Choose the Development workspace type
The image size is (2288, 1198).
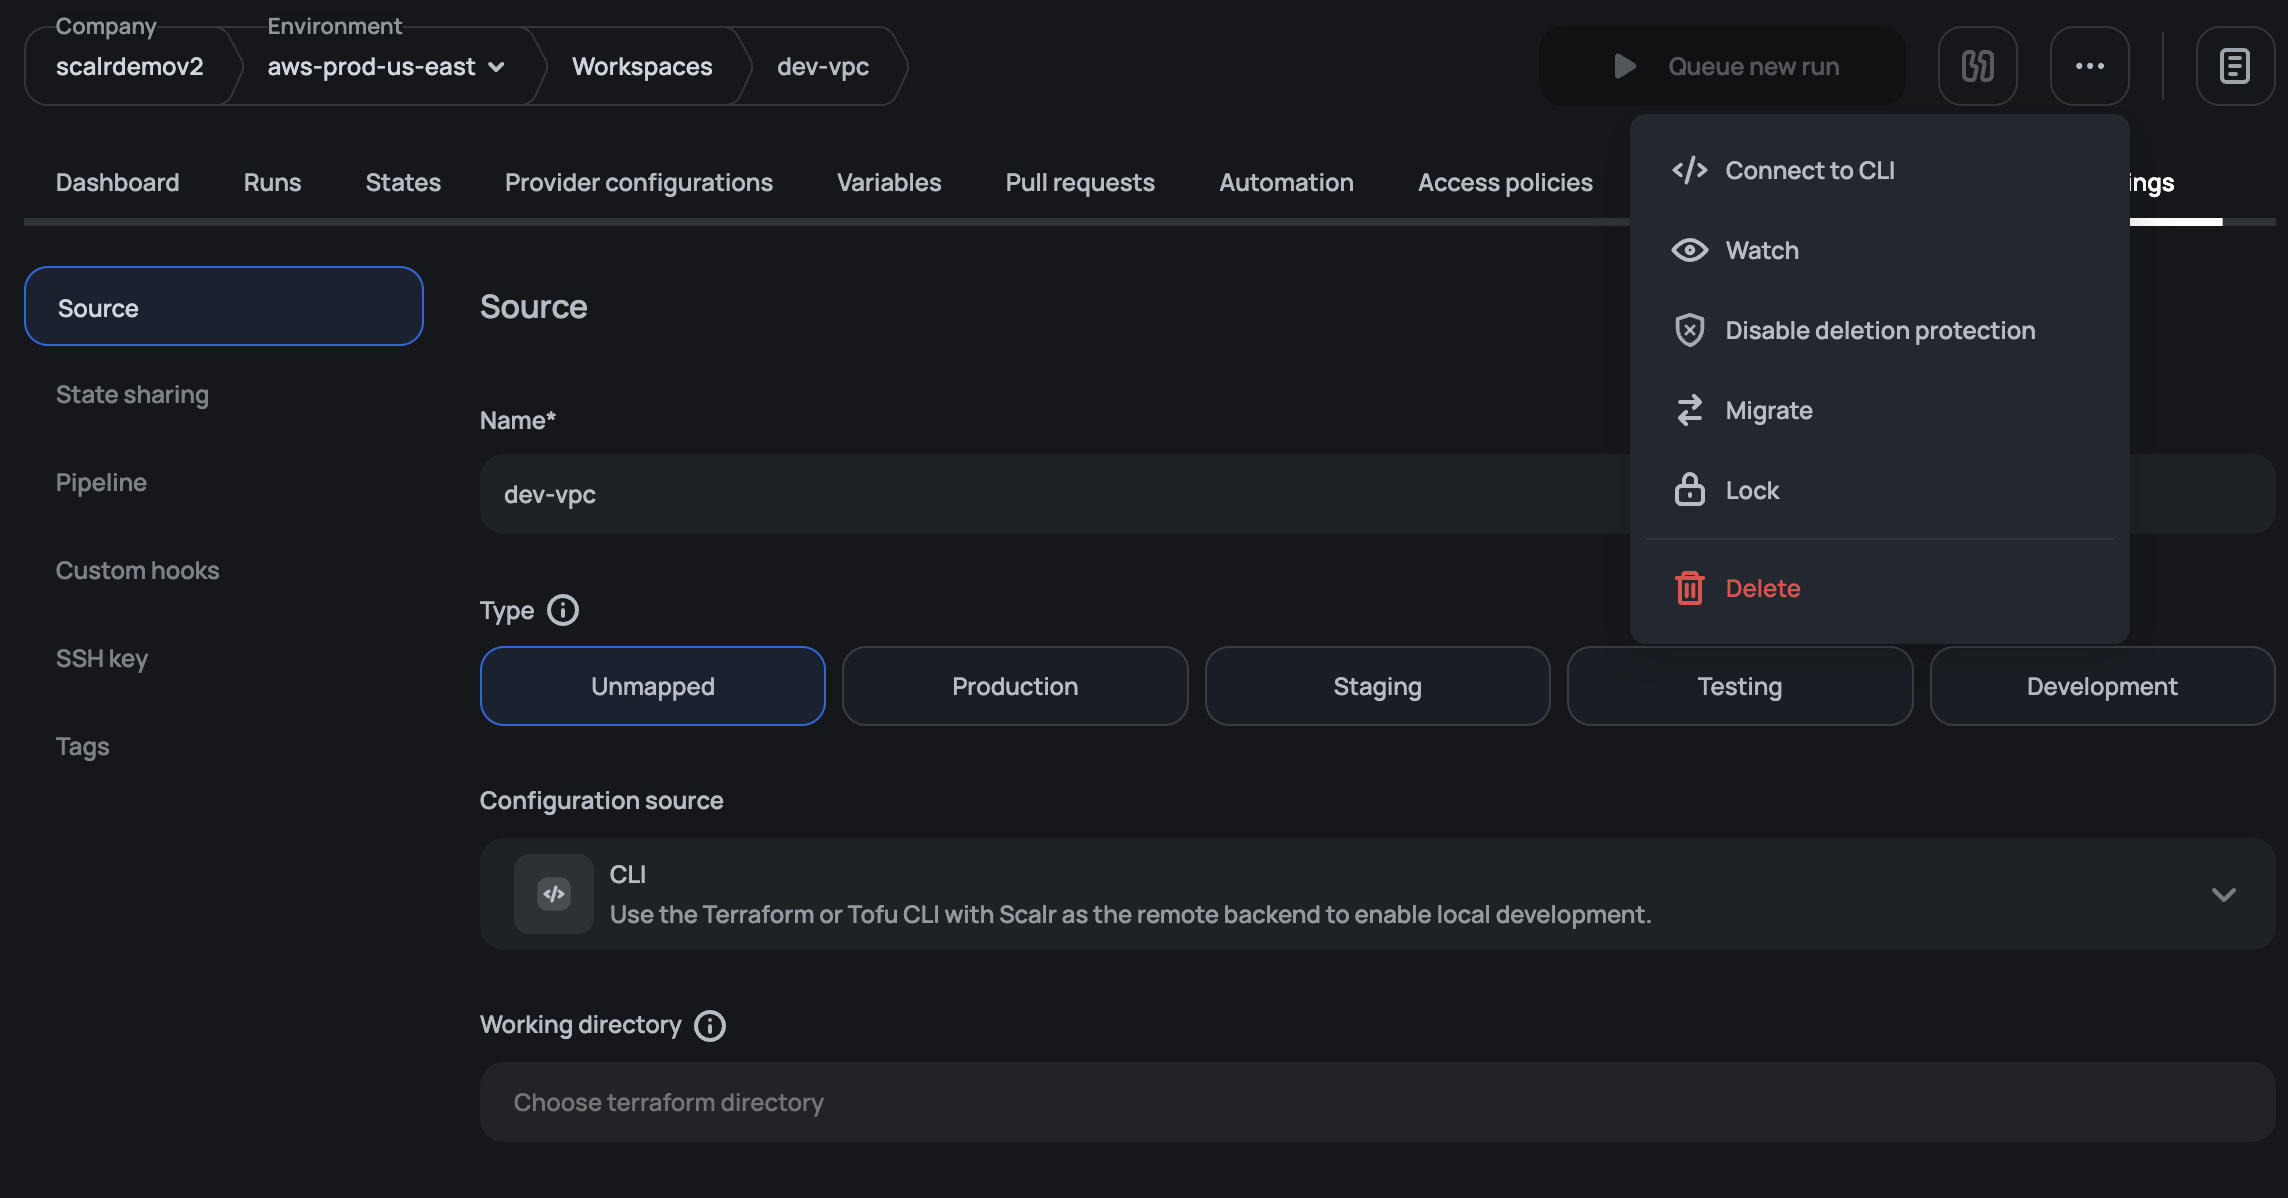[2101, 686]
